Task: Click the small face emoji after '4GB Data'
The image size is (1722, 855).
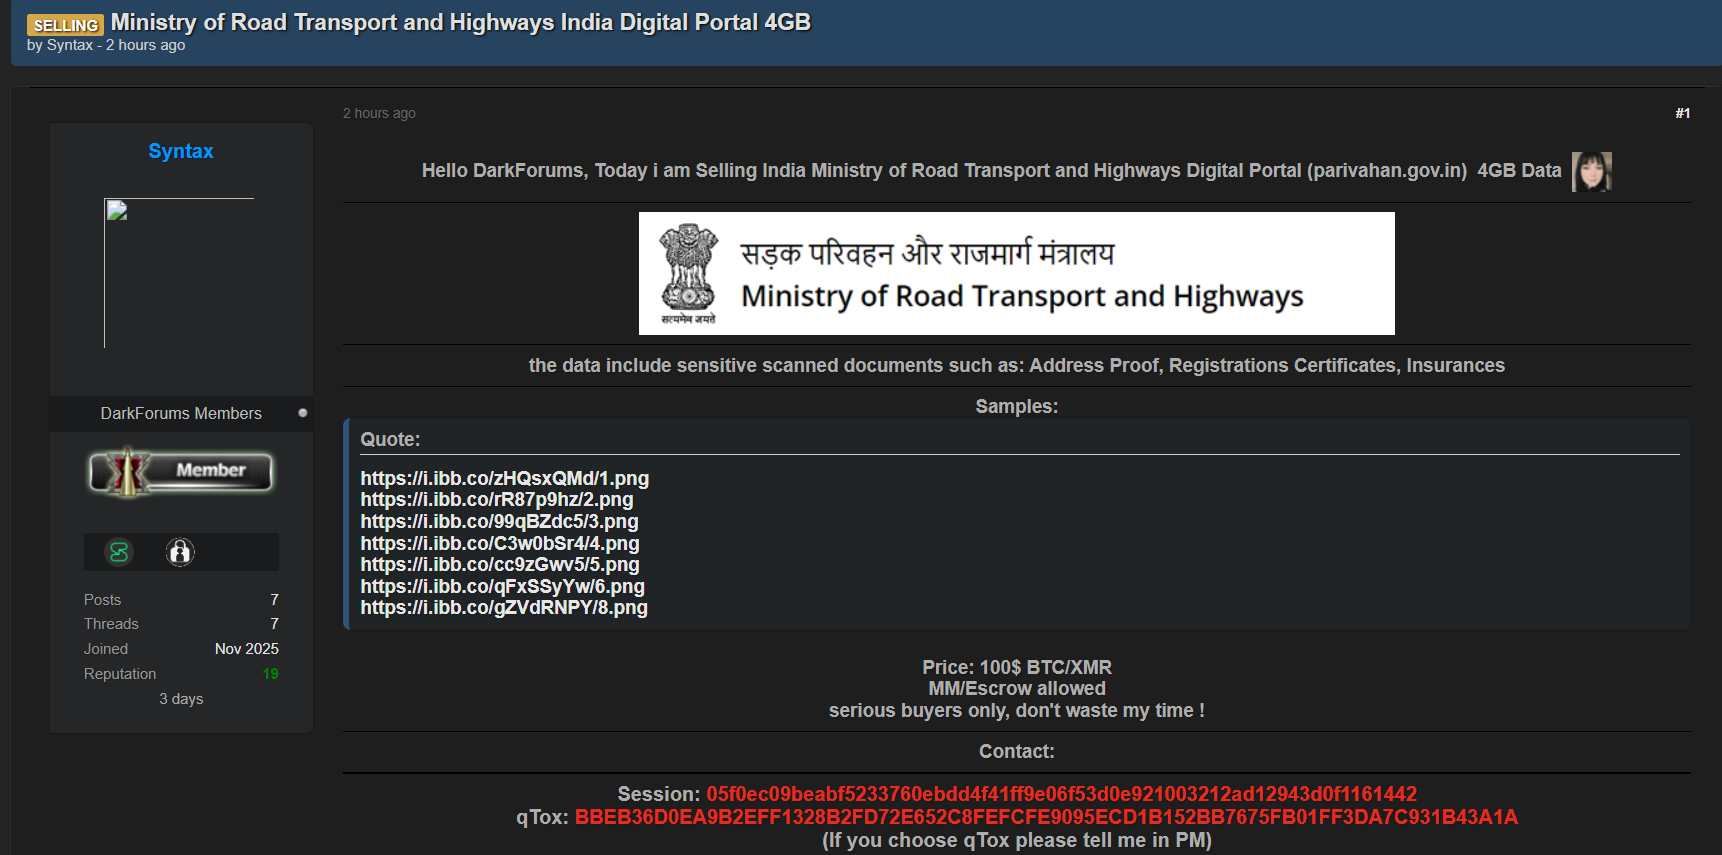Action: tap(1591, 171)
